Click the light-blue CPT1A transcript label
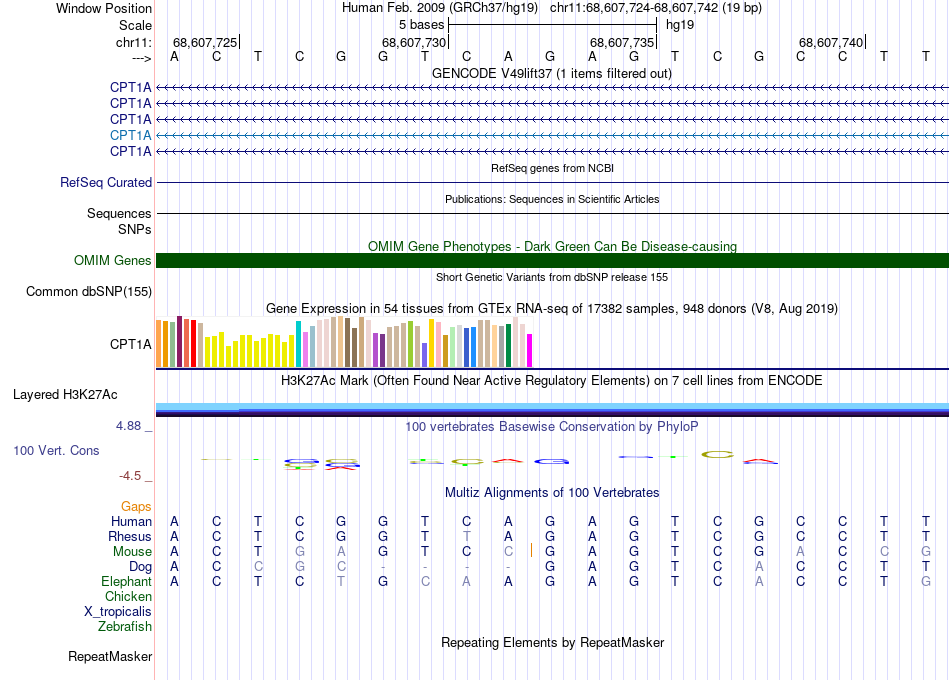This screenshot has width=950, height=680. tap(130, 135)
